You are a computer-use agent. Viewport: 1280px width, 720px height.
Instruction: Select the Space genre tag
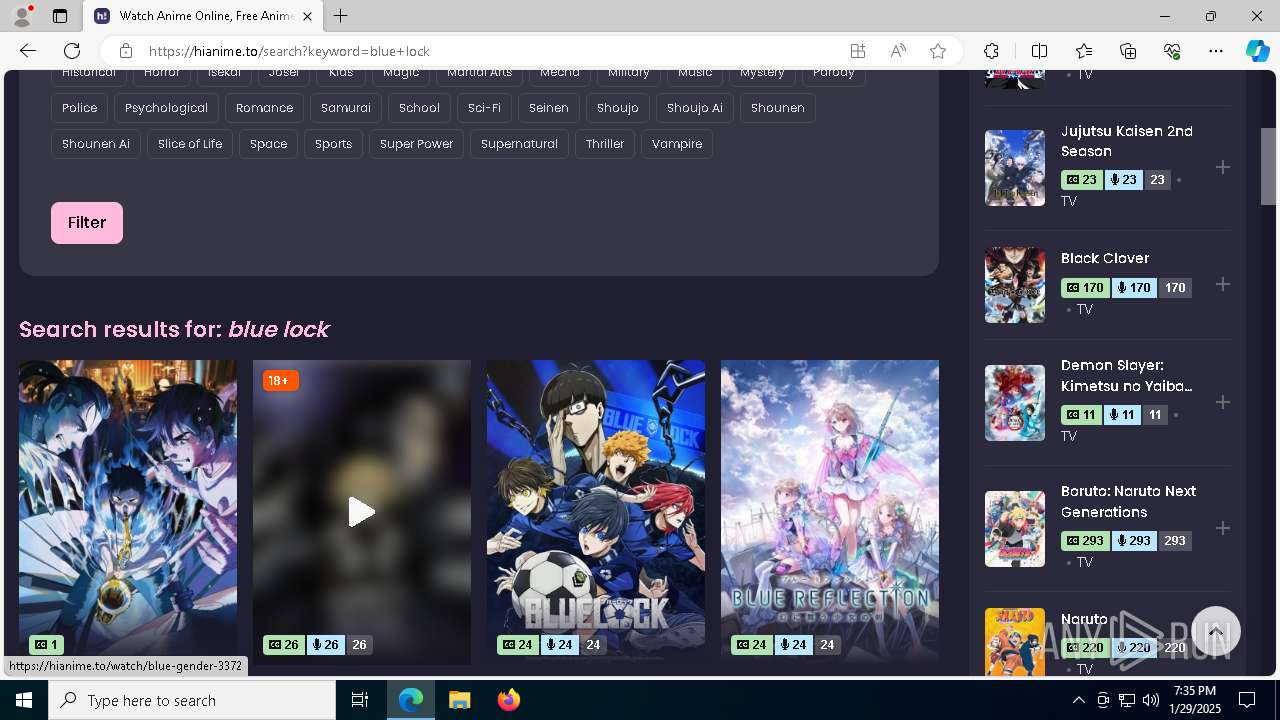[268, 144]
